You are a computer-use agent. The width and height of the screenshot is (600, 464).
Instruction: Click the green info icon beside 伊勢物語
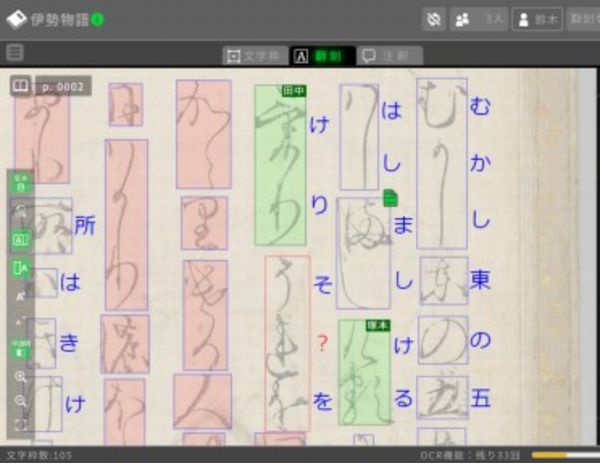pos(98,19)
